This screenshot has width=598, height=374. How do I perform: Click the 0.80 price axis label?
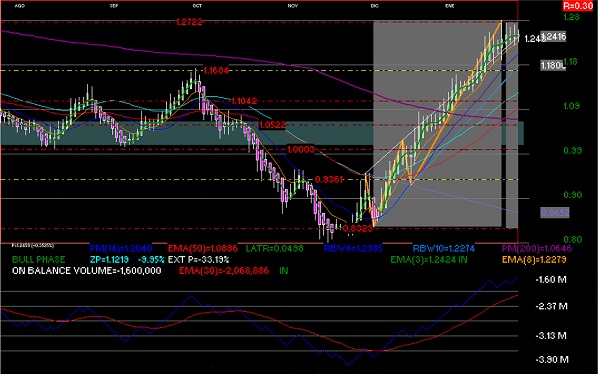573,239
